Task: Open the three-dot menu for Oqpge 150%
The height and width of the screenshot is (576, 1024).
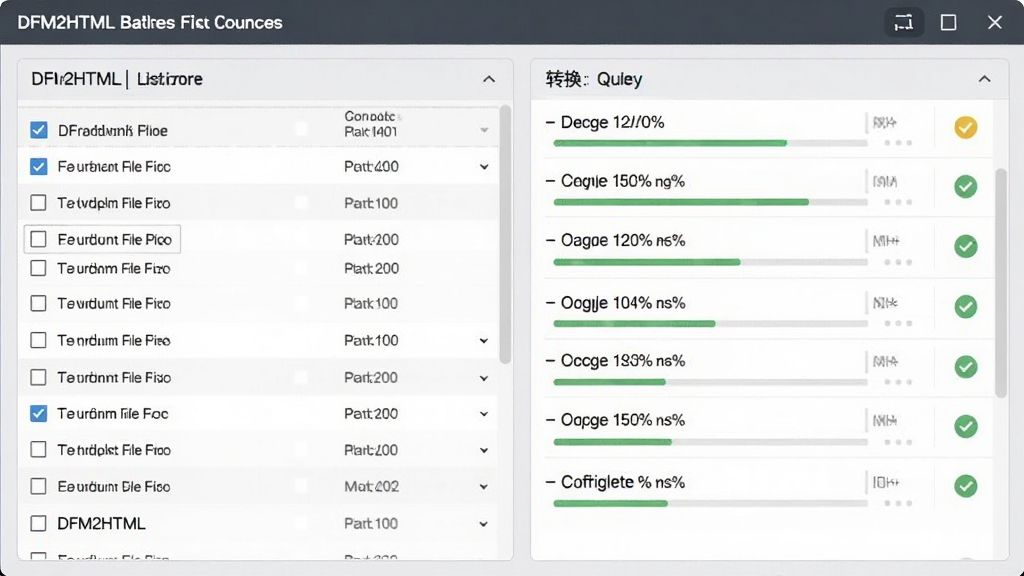Action: point(898,442)
